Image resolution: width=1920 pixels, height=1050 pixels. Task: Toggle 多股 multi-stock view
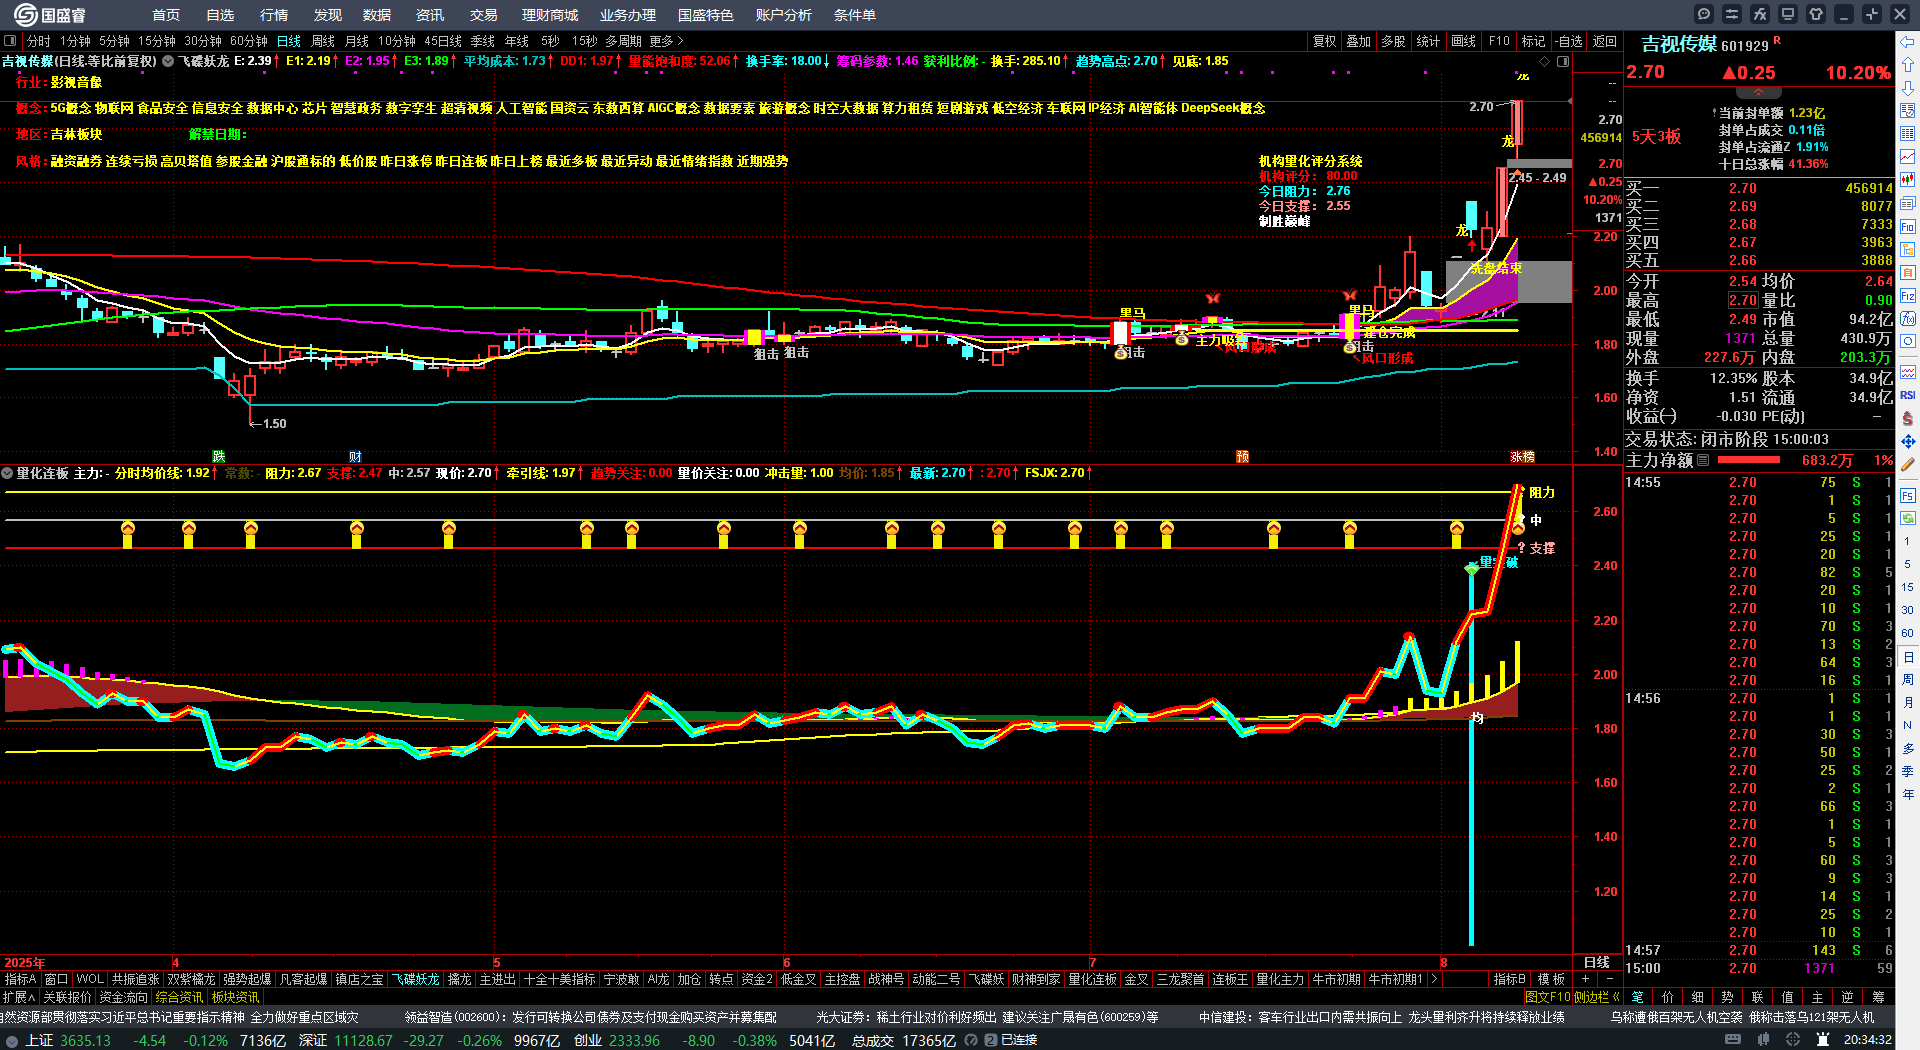(1393, 41)
